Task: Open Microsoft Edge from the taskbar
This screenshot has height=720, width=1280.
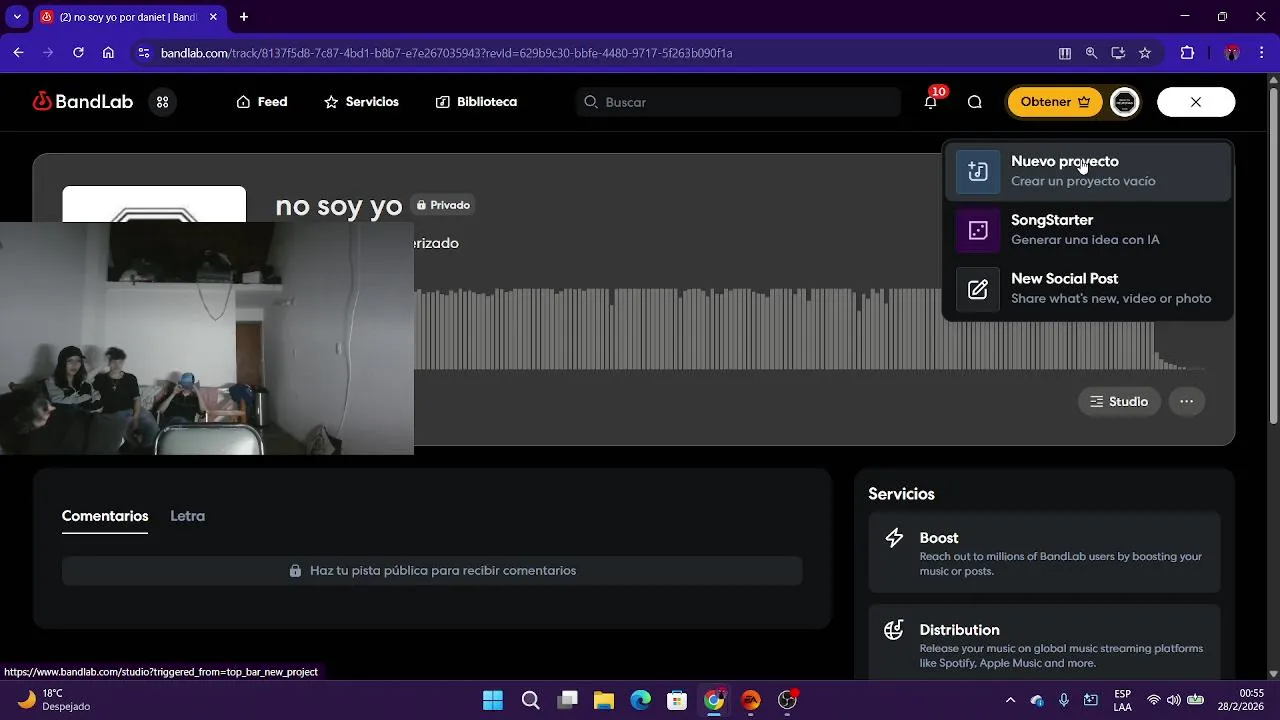Action: coord(641,700)
